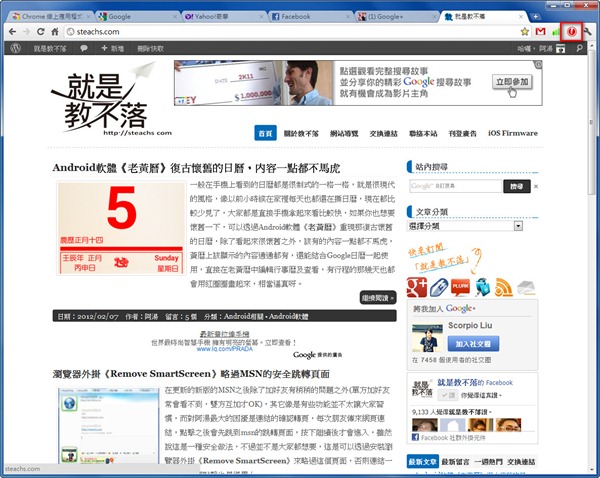Screen dimensions: 600x478
Task: Open the blue pen social icon
Action: click(439, 287)
